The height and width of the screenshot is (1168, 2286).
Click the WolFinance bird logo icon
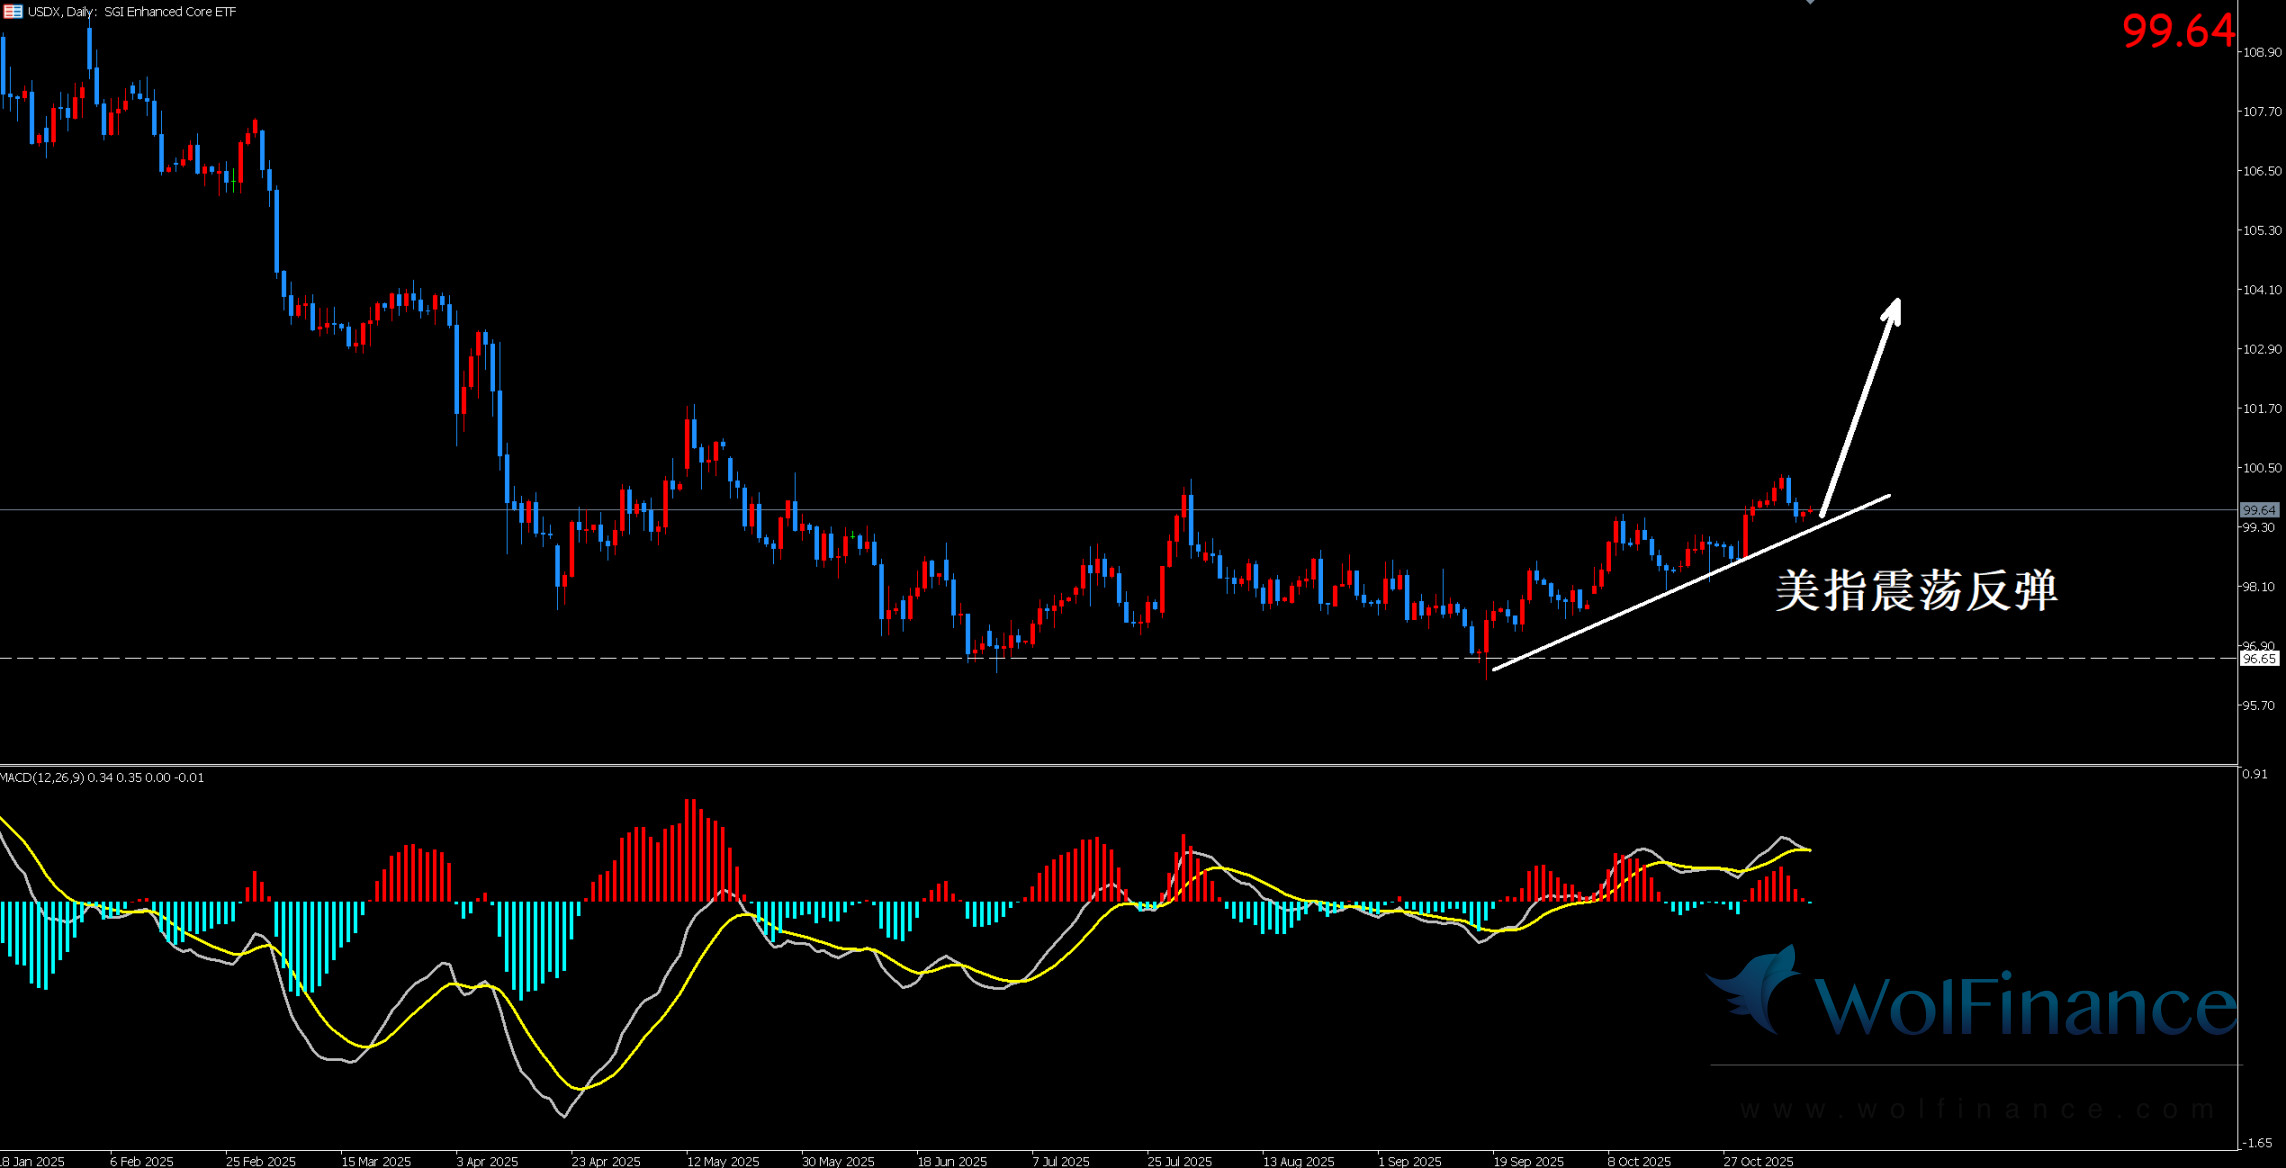tap(1755, 988)
